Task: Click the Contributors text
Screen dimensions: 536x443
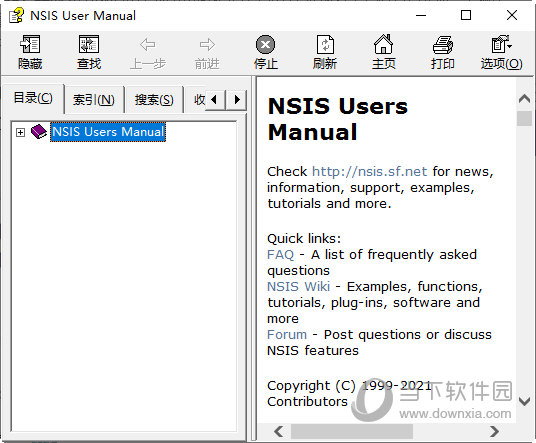Action: click(307, 402)
